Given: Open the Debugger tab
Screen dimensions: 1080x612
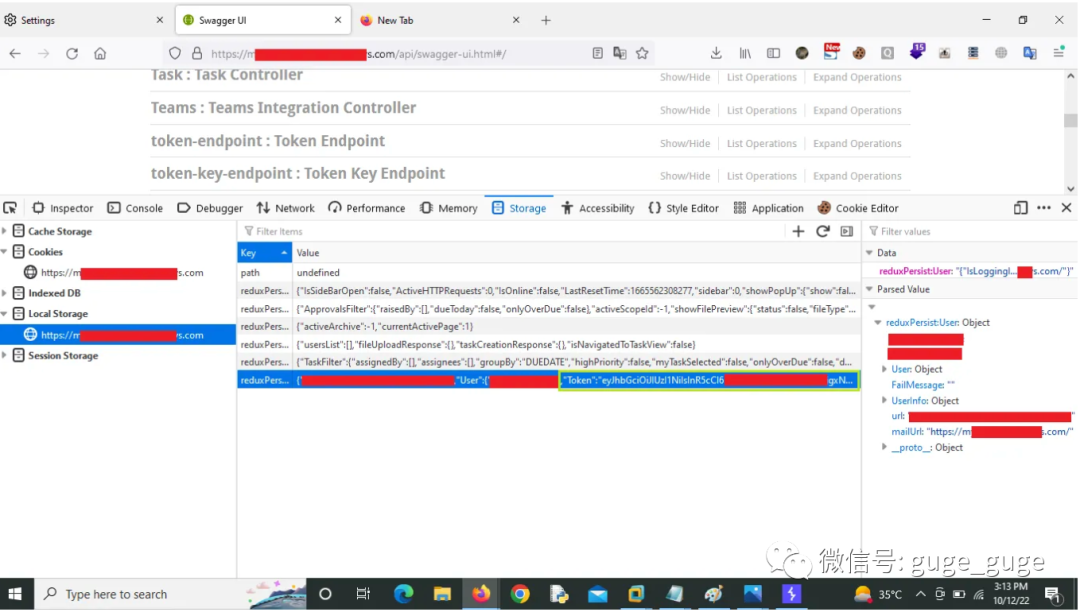Looking at the screenshot, I should point(210,208).
